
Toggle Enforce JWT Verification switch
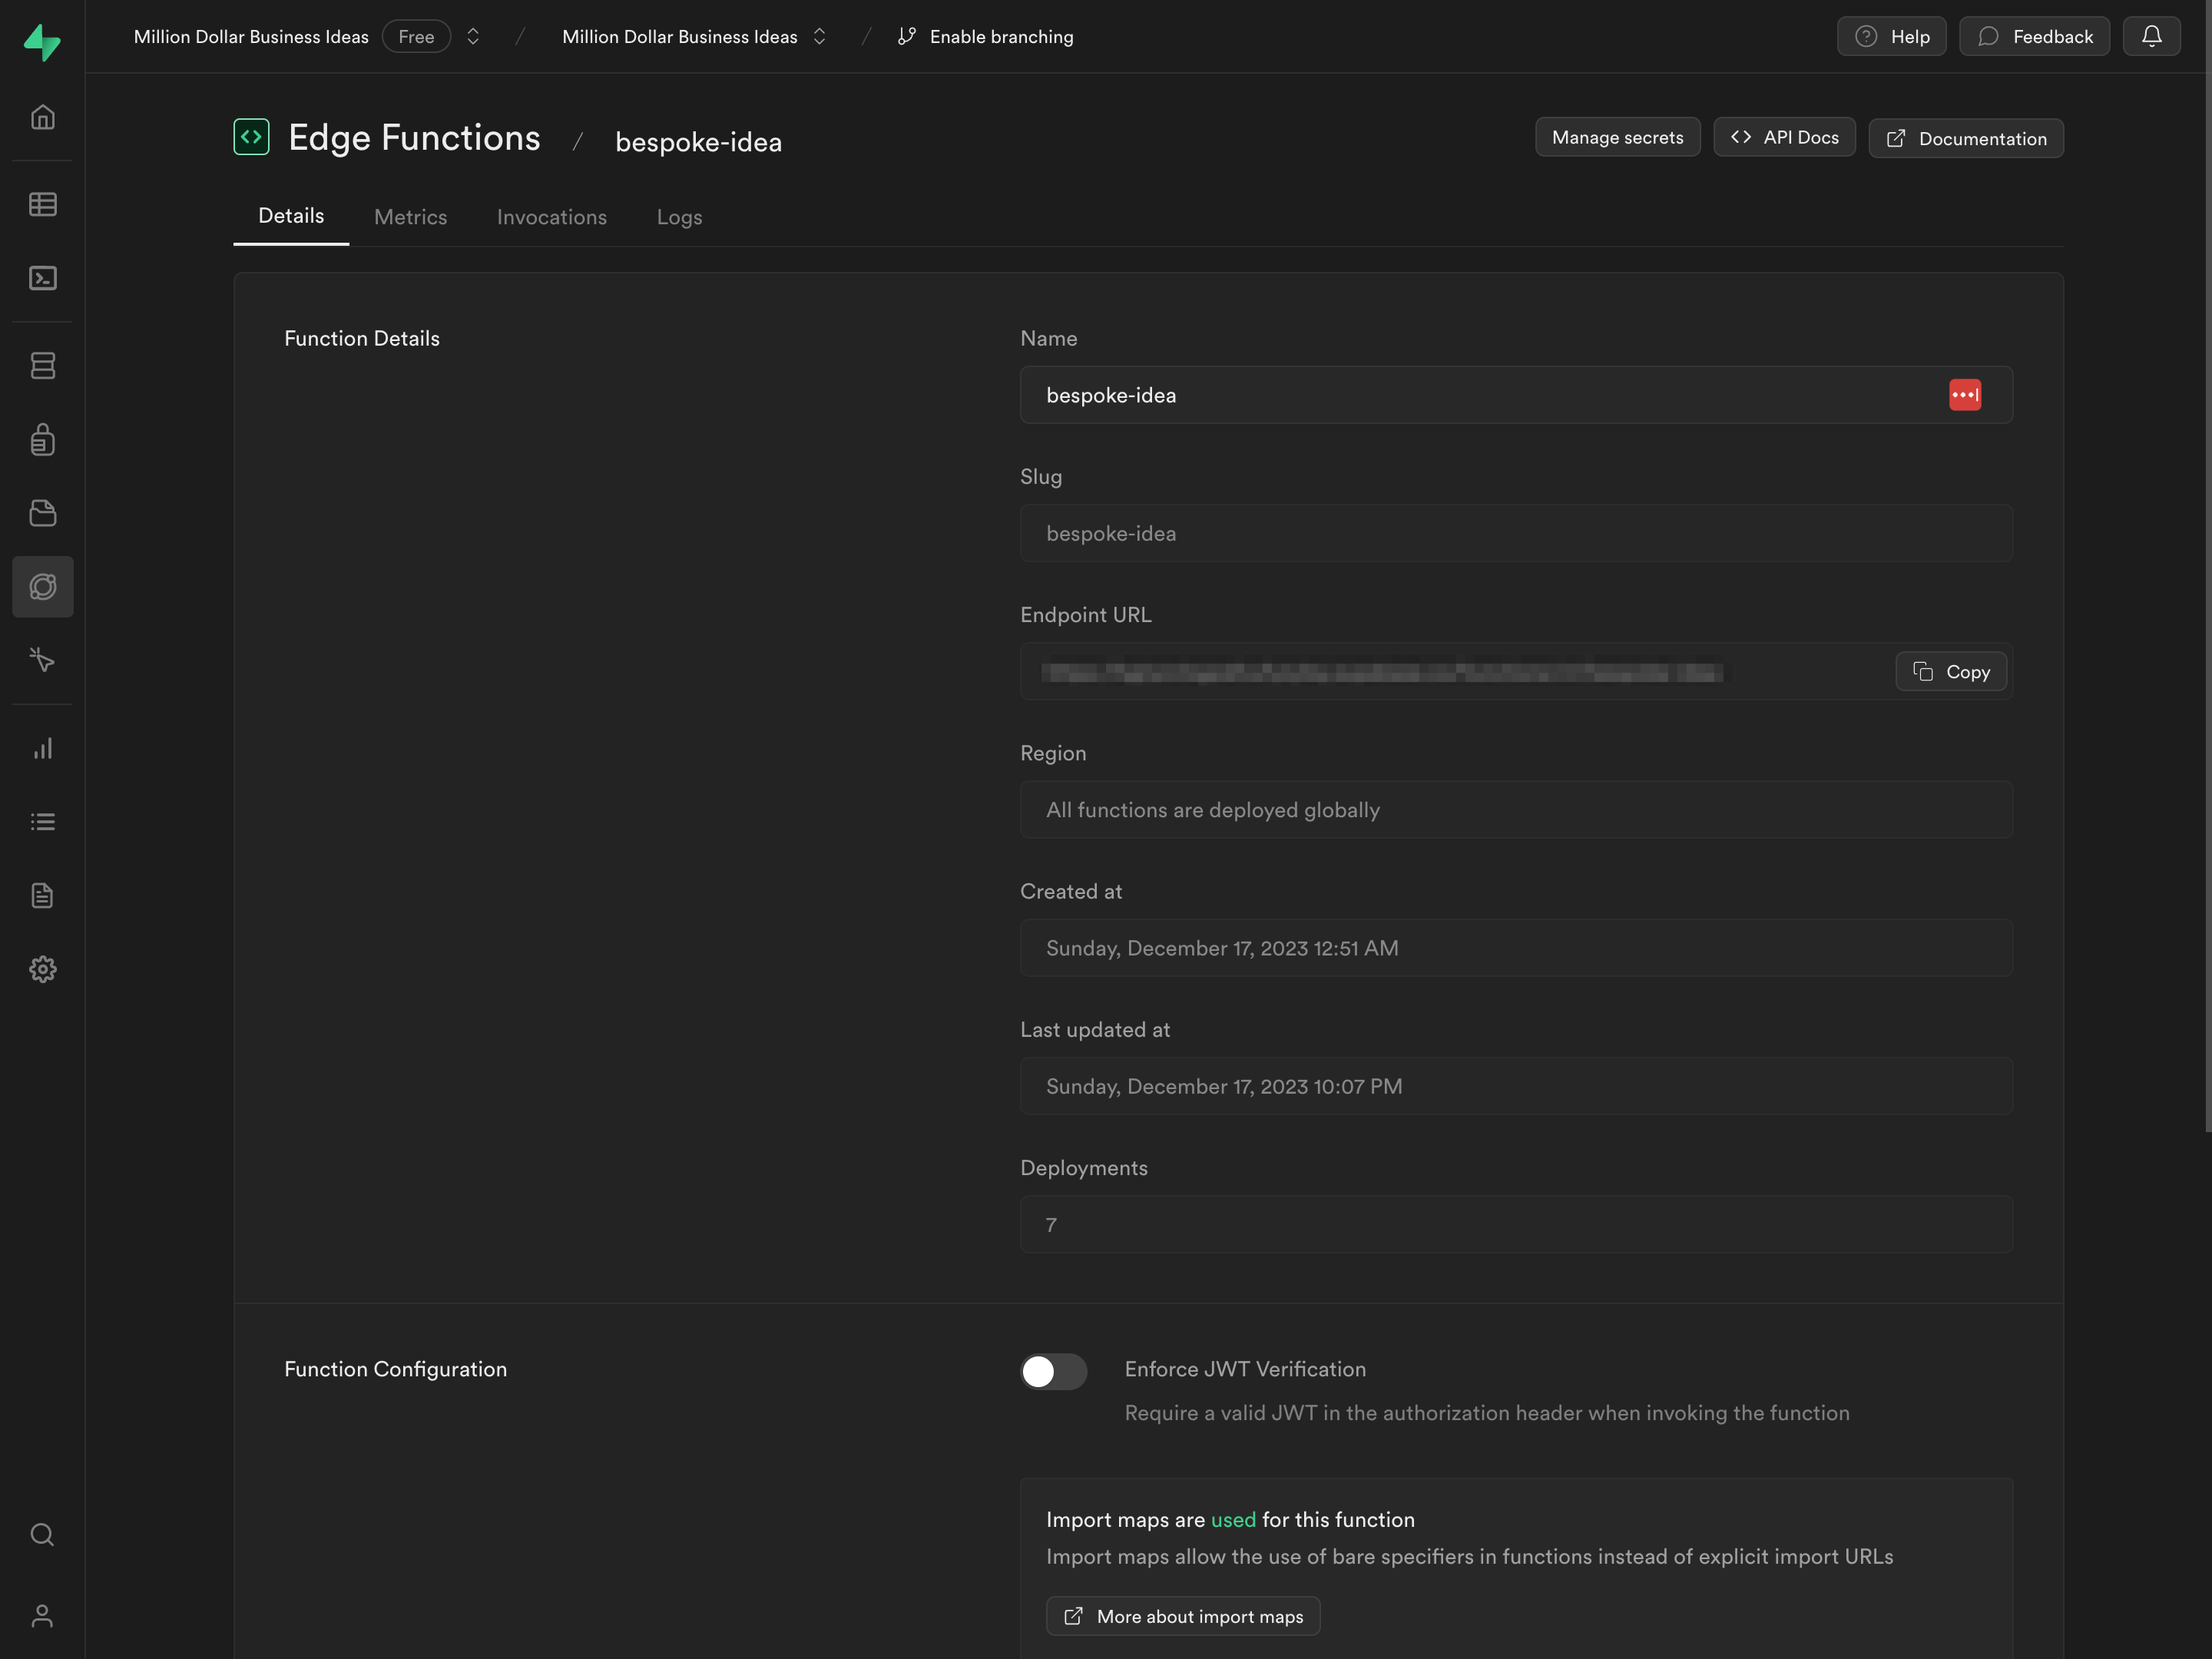pyautogui.click(x=1053, y=1371)
